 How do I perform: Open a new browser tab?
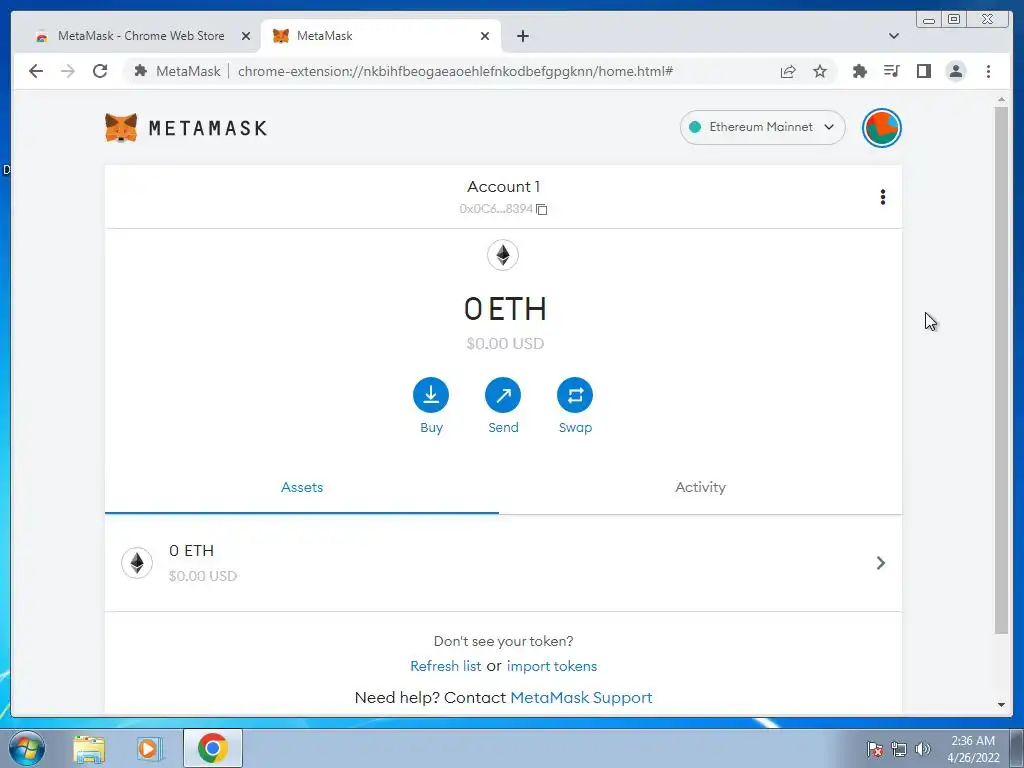tap(522, 36)
